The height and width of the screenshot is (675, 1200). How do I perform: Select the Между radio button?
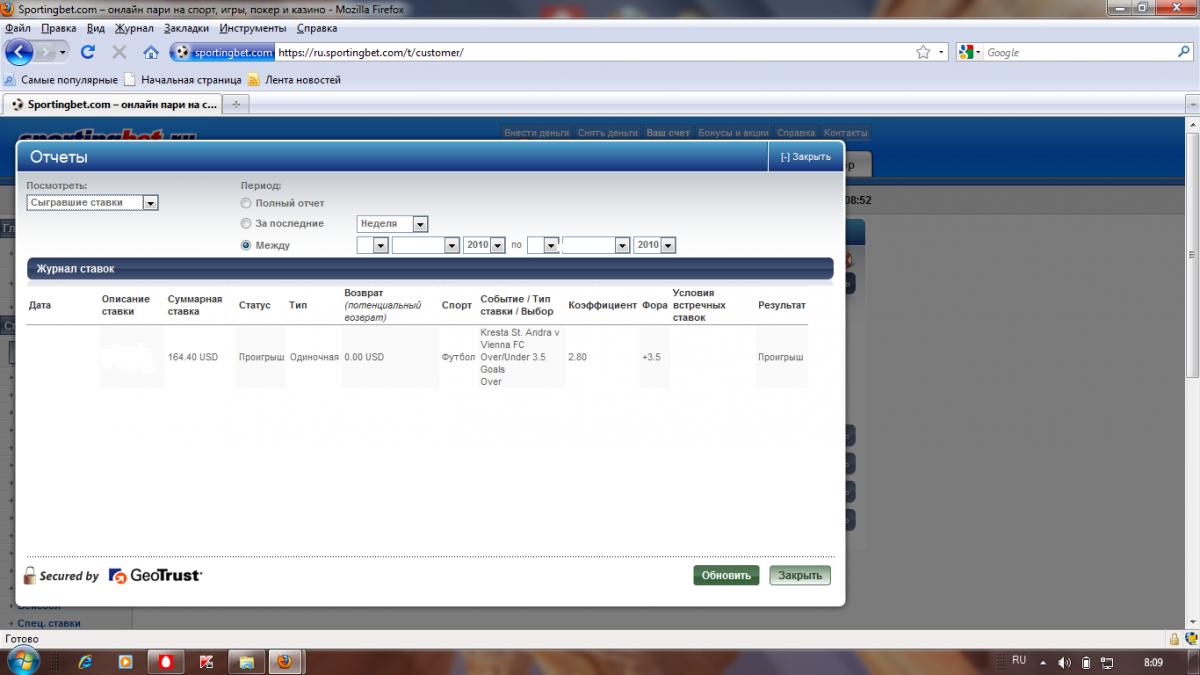(246, 244)
